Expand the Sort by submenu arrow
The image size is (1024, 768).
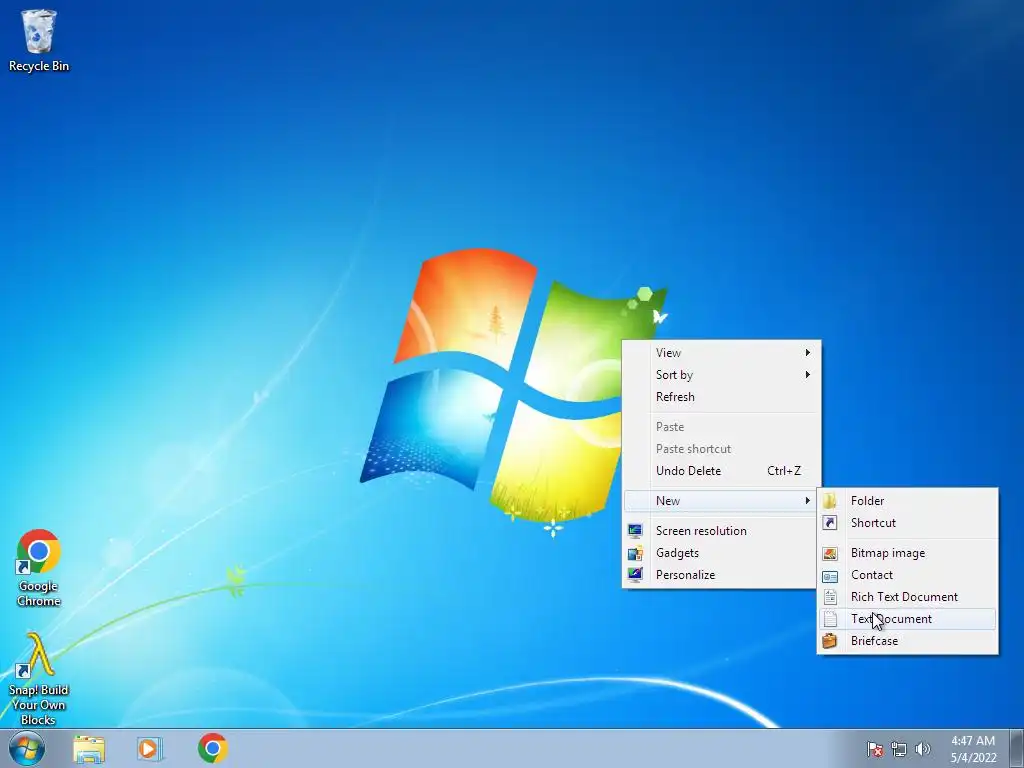808,375
